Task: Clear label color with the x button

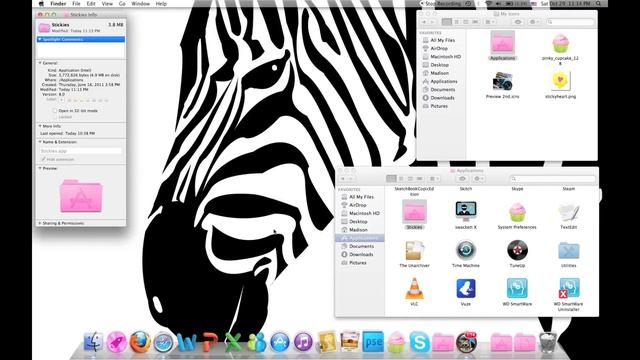Action: [62, 100]
